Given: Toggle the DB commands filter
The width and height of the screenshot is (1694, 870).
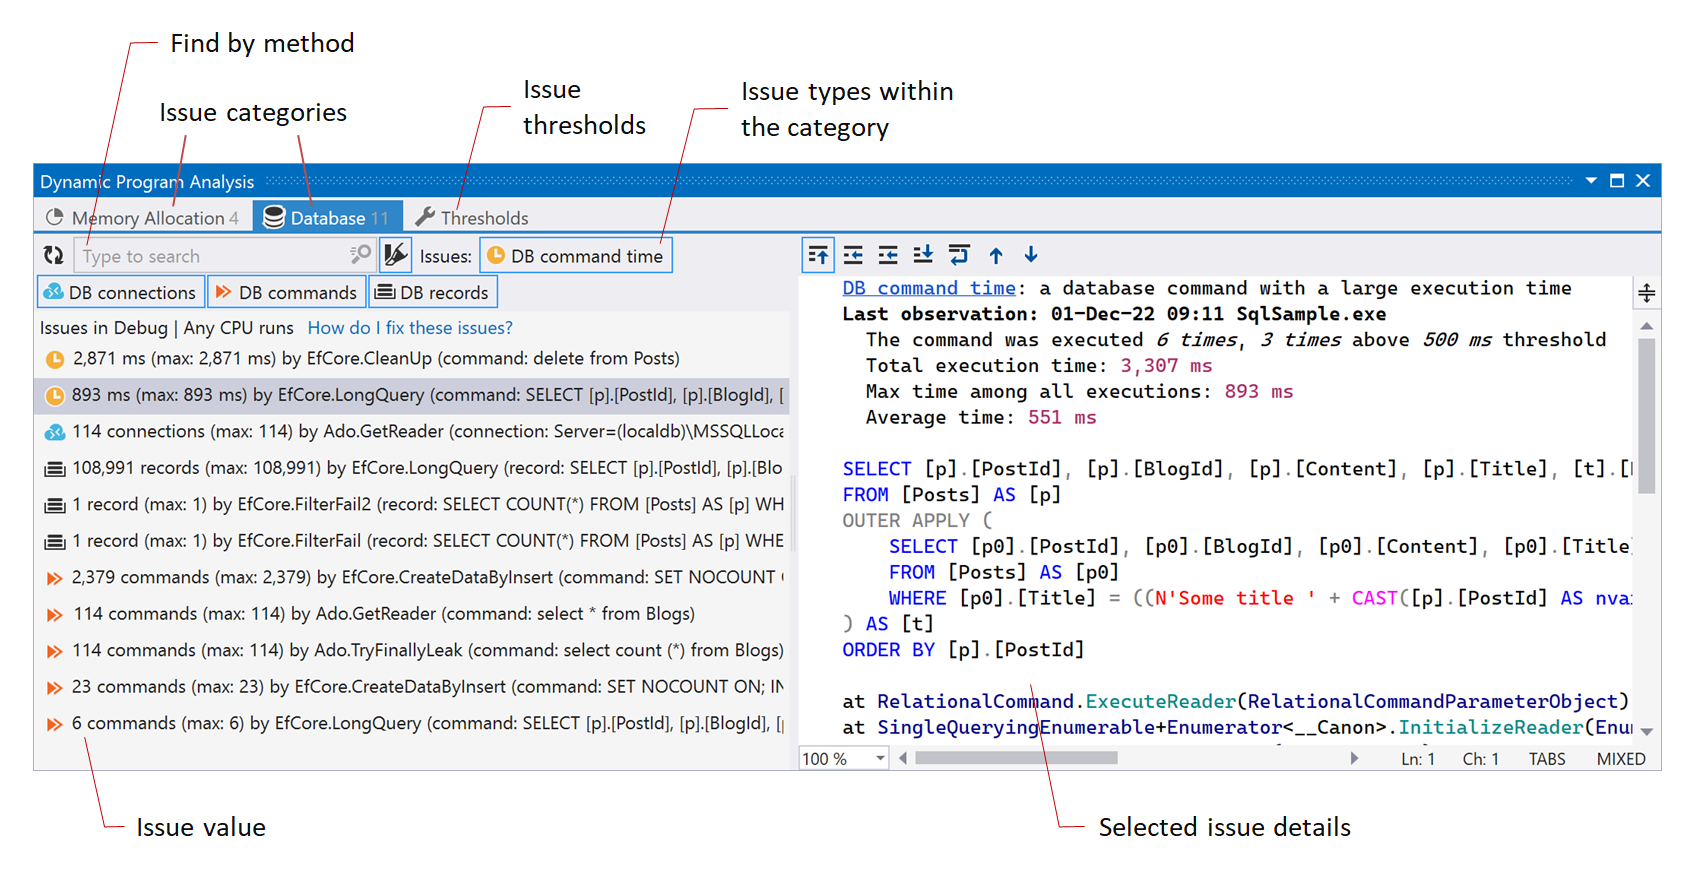Looking at the screenshot, I should (287, 293).
